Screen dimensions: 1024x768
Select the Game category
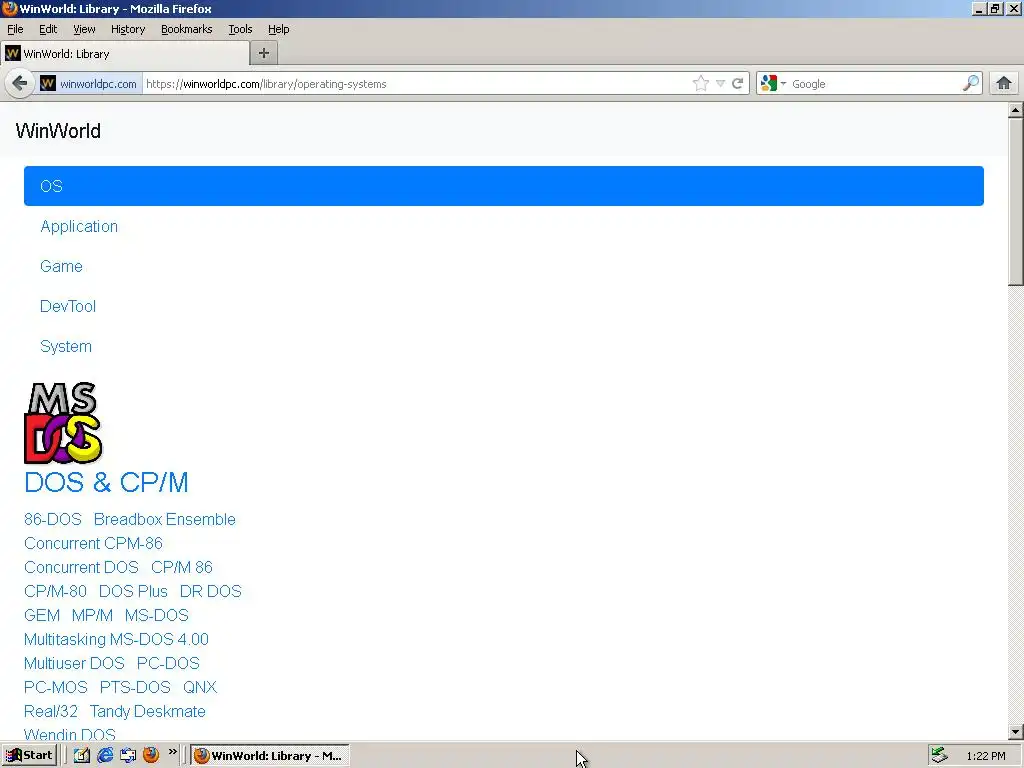point(61,266)
